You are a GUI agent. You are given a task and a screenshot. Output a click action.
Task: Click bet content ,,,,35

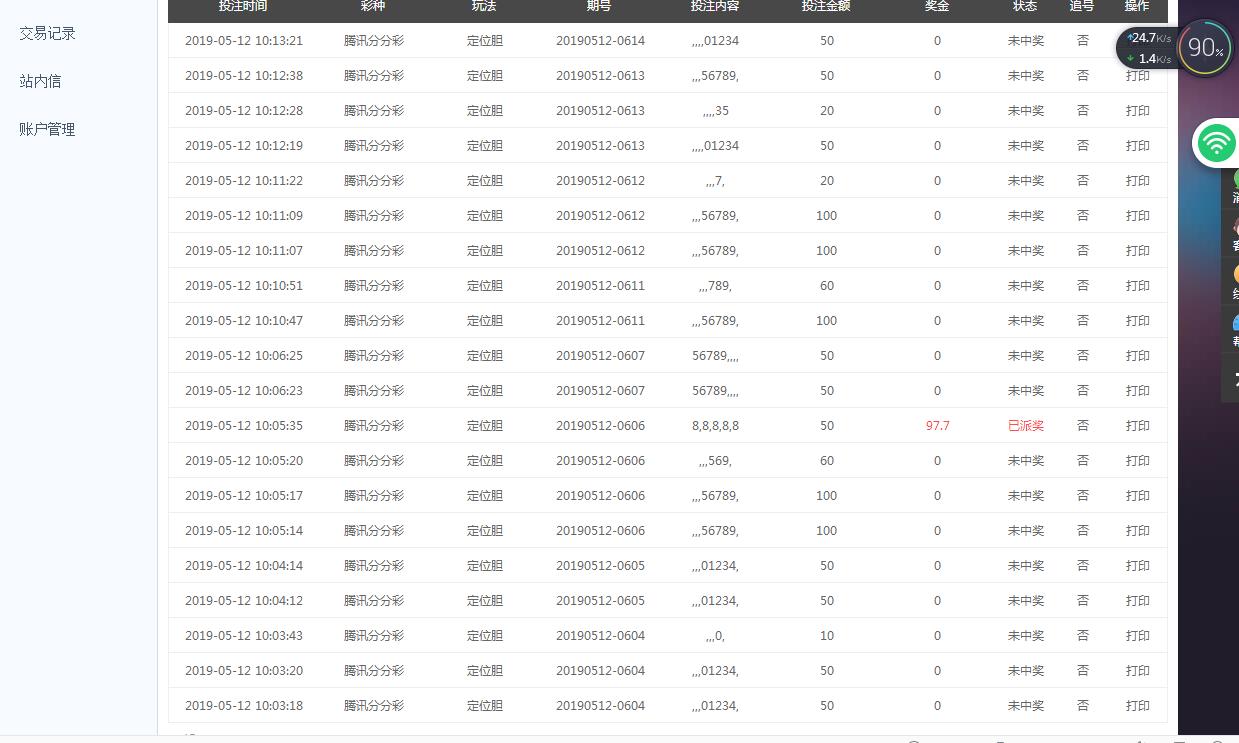(x=715, y=111)
